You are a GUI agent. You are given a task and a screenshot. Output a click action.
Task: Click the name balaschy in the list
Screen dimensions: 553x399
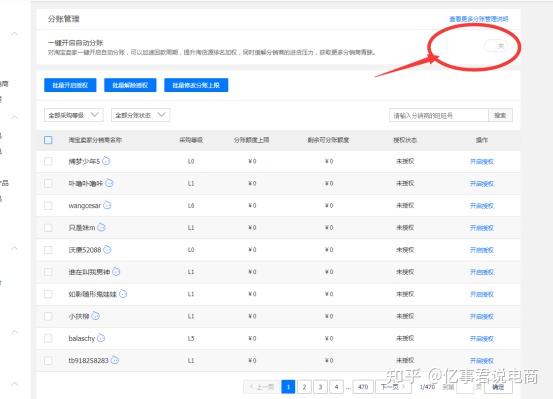pos(81,339)
